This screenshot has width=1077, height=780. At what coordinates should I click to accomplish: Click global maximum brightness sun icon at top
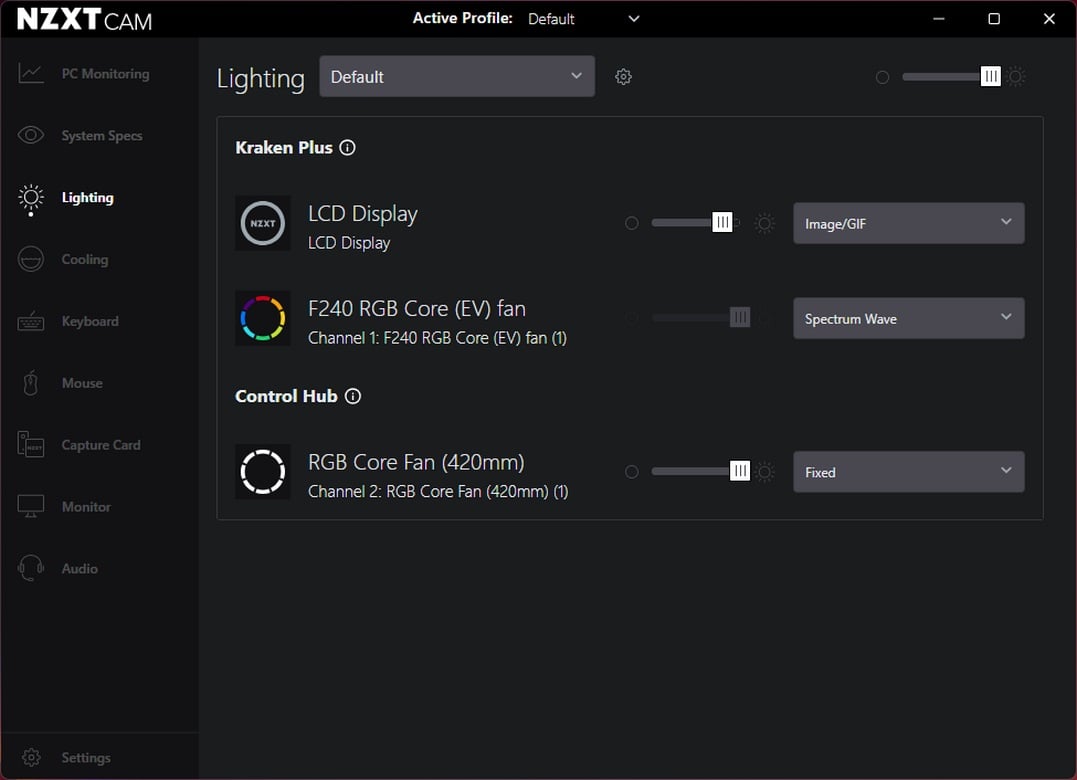[1016, 76]
